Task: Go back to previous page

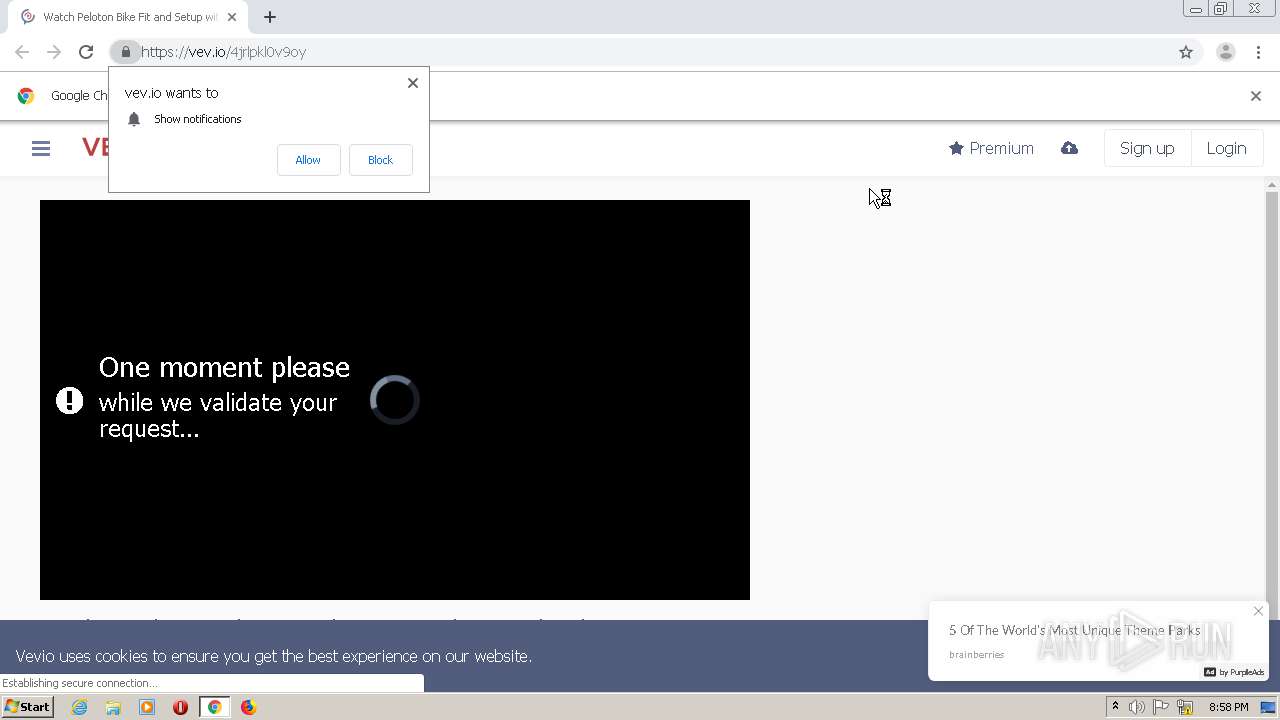Action: (22, 52)
